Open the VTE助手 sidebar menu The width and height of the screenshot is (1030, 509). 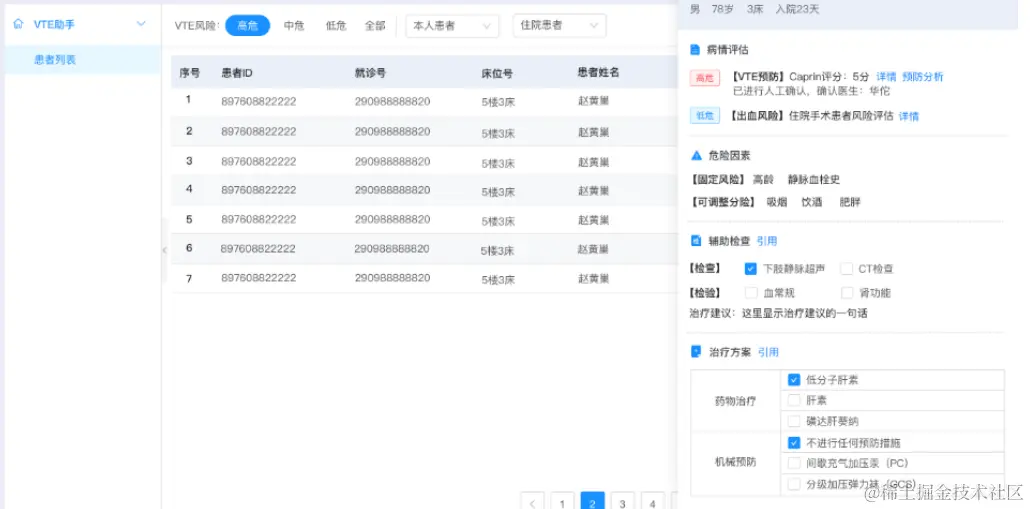[x=83, y=24]
